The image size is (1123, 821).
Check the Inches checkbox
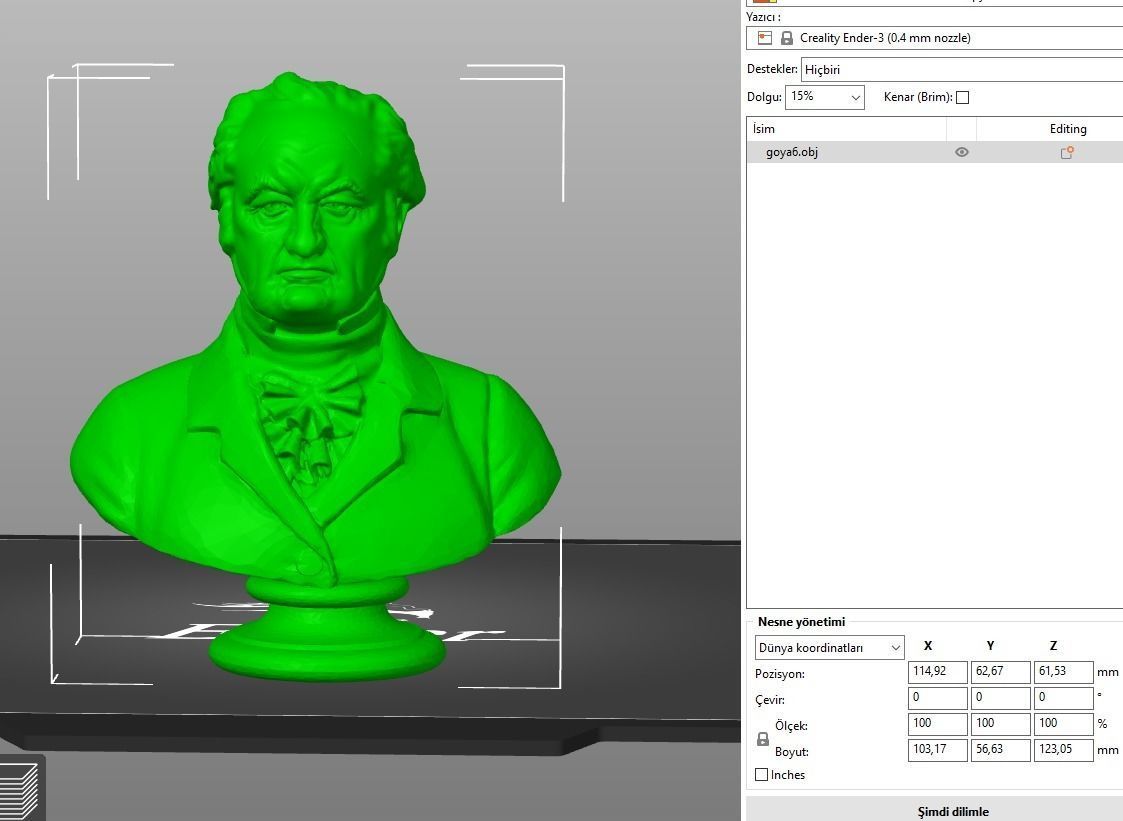[x=761, y=774]
